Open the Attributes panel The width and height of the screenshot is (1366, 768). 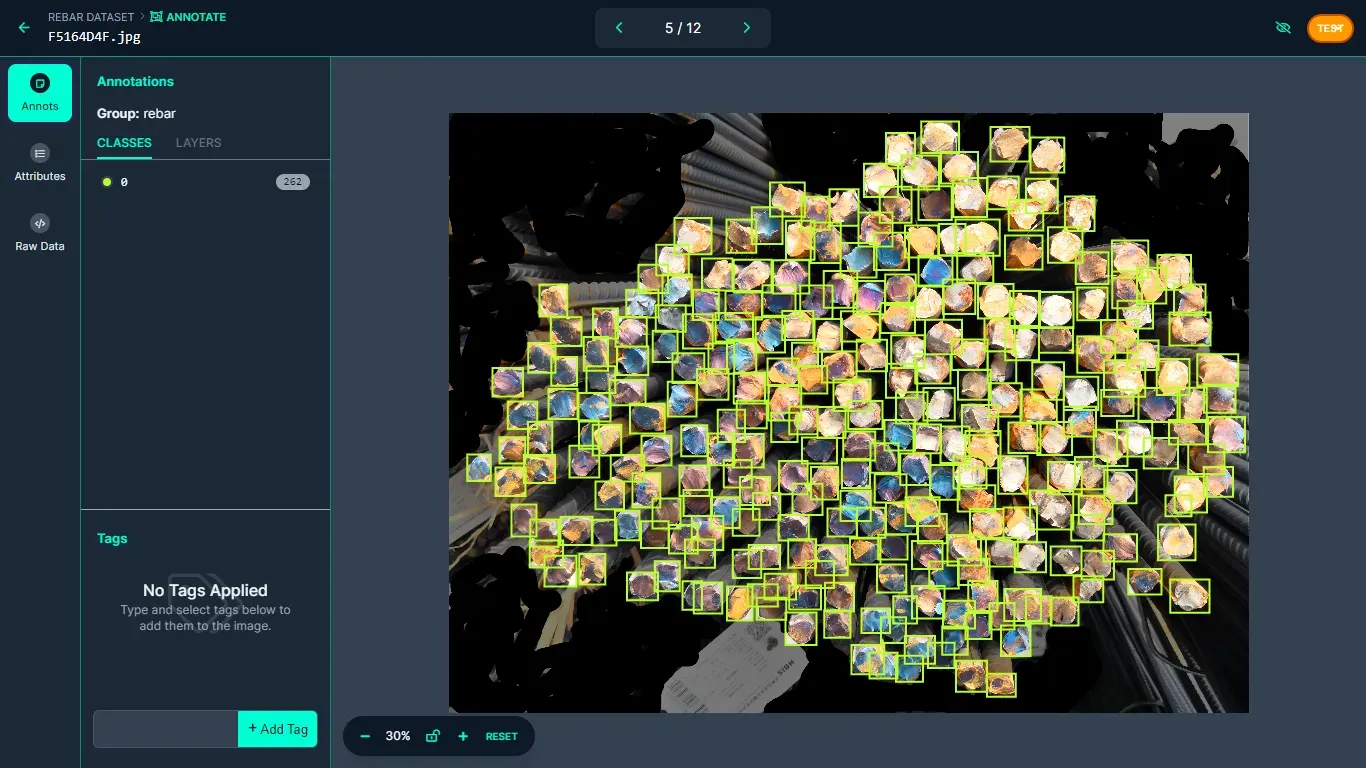click(x=39, y=163)
